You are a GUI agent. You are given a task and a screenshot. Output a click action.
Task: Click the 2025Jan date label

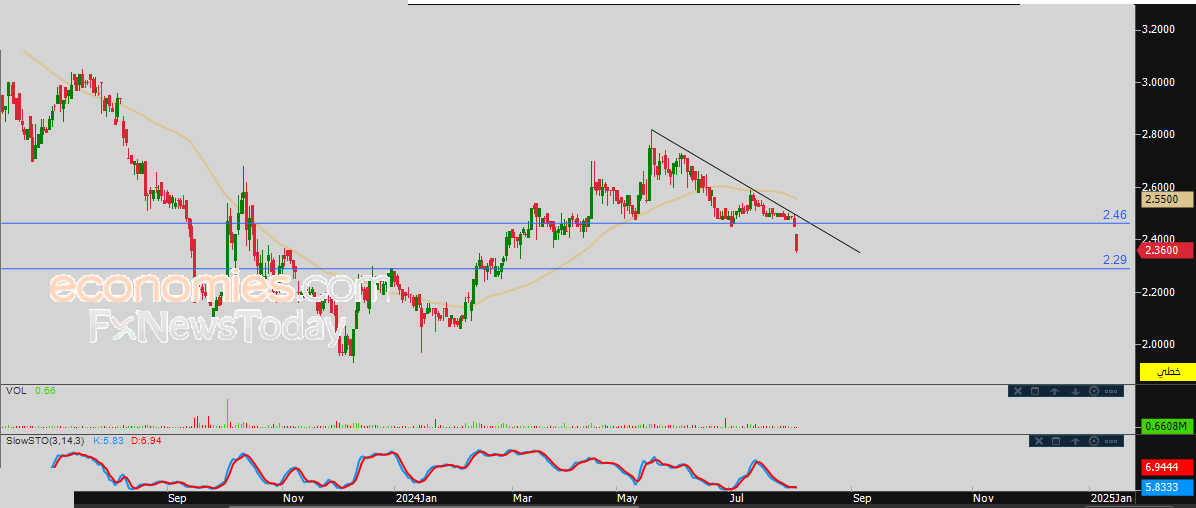click(1111, 499)
